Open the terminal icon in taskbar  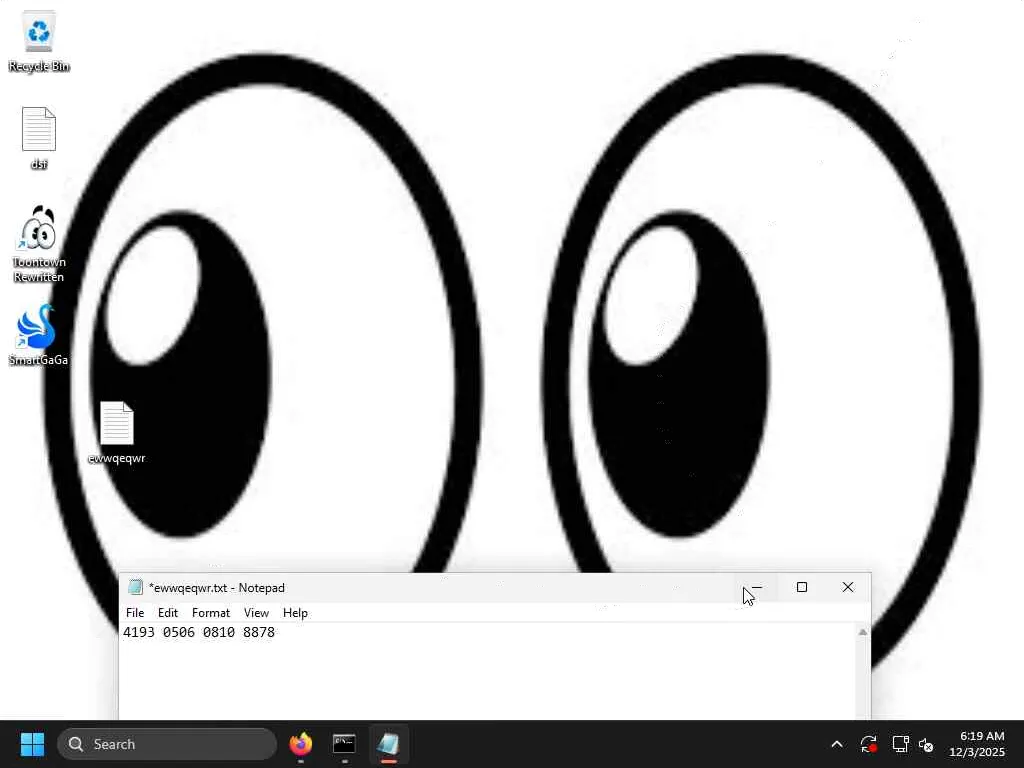pyautogui.click(x=344, y=744)
